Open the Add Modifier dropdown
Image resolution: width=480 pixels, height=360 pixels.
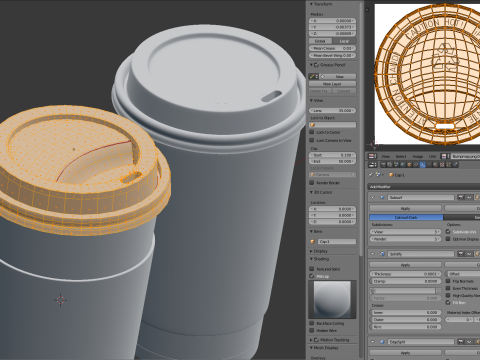point(424,187)
